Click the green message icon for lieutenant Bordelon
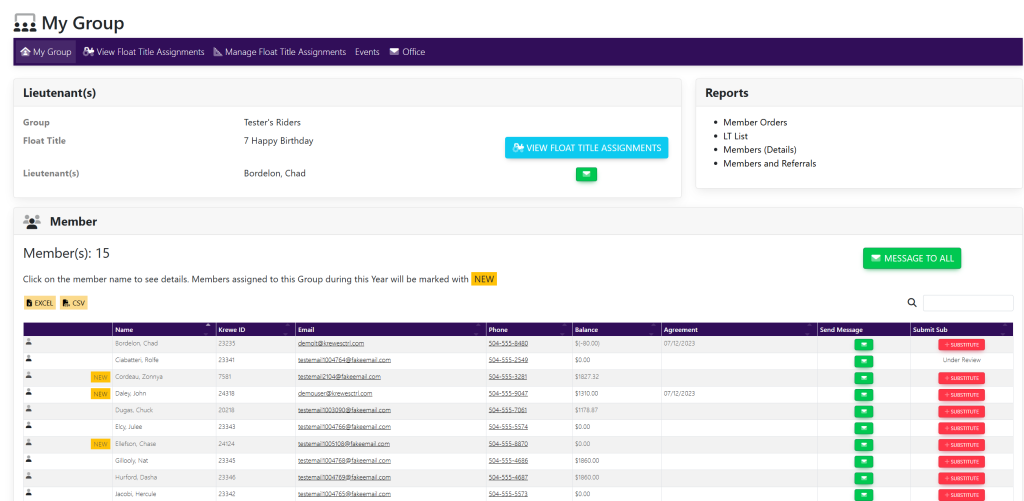Viewport: 1024px width, 501px height. coord(586,174)
